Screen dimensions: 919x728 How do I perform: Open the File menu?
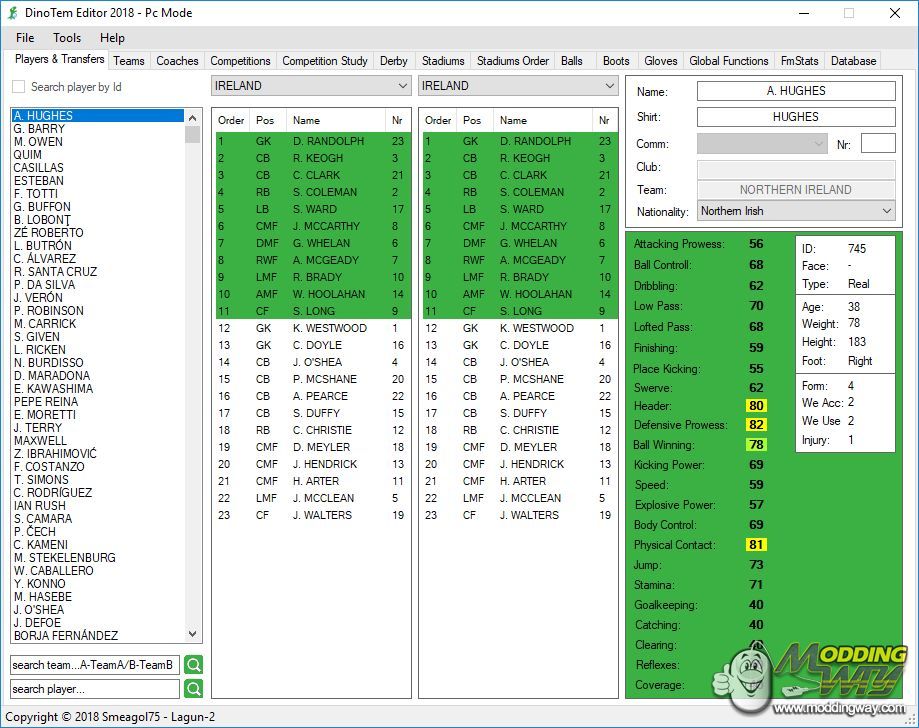(x=25, y=38)
